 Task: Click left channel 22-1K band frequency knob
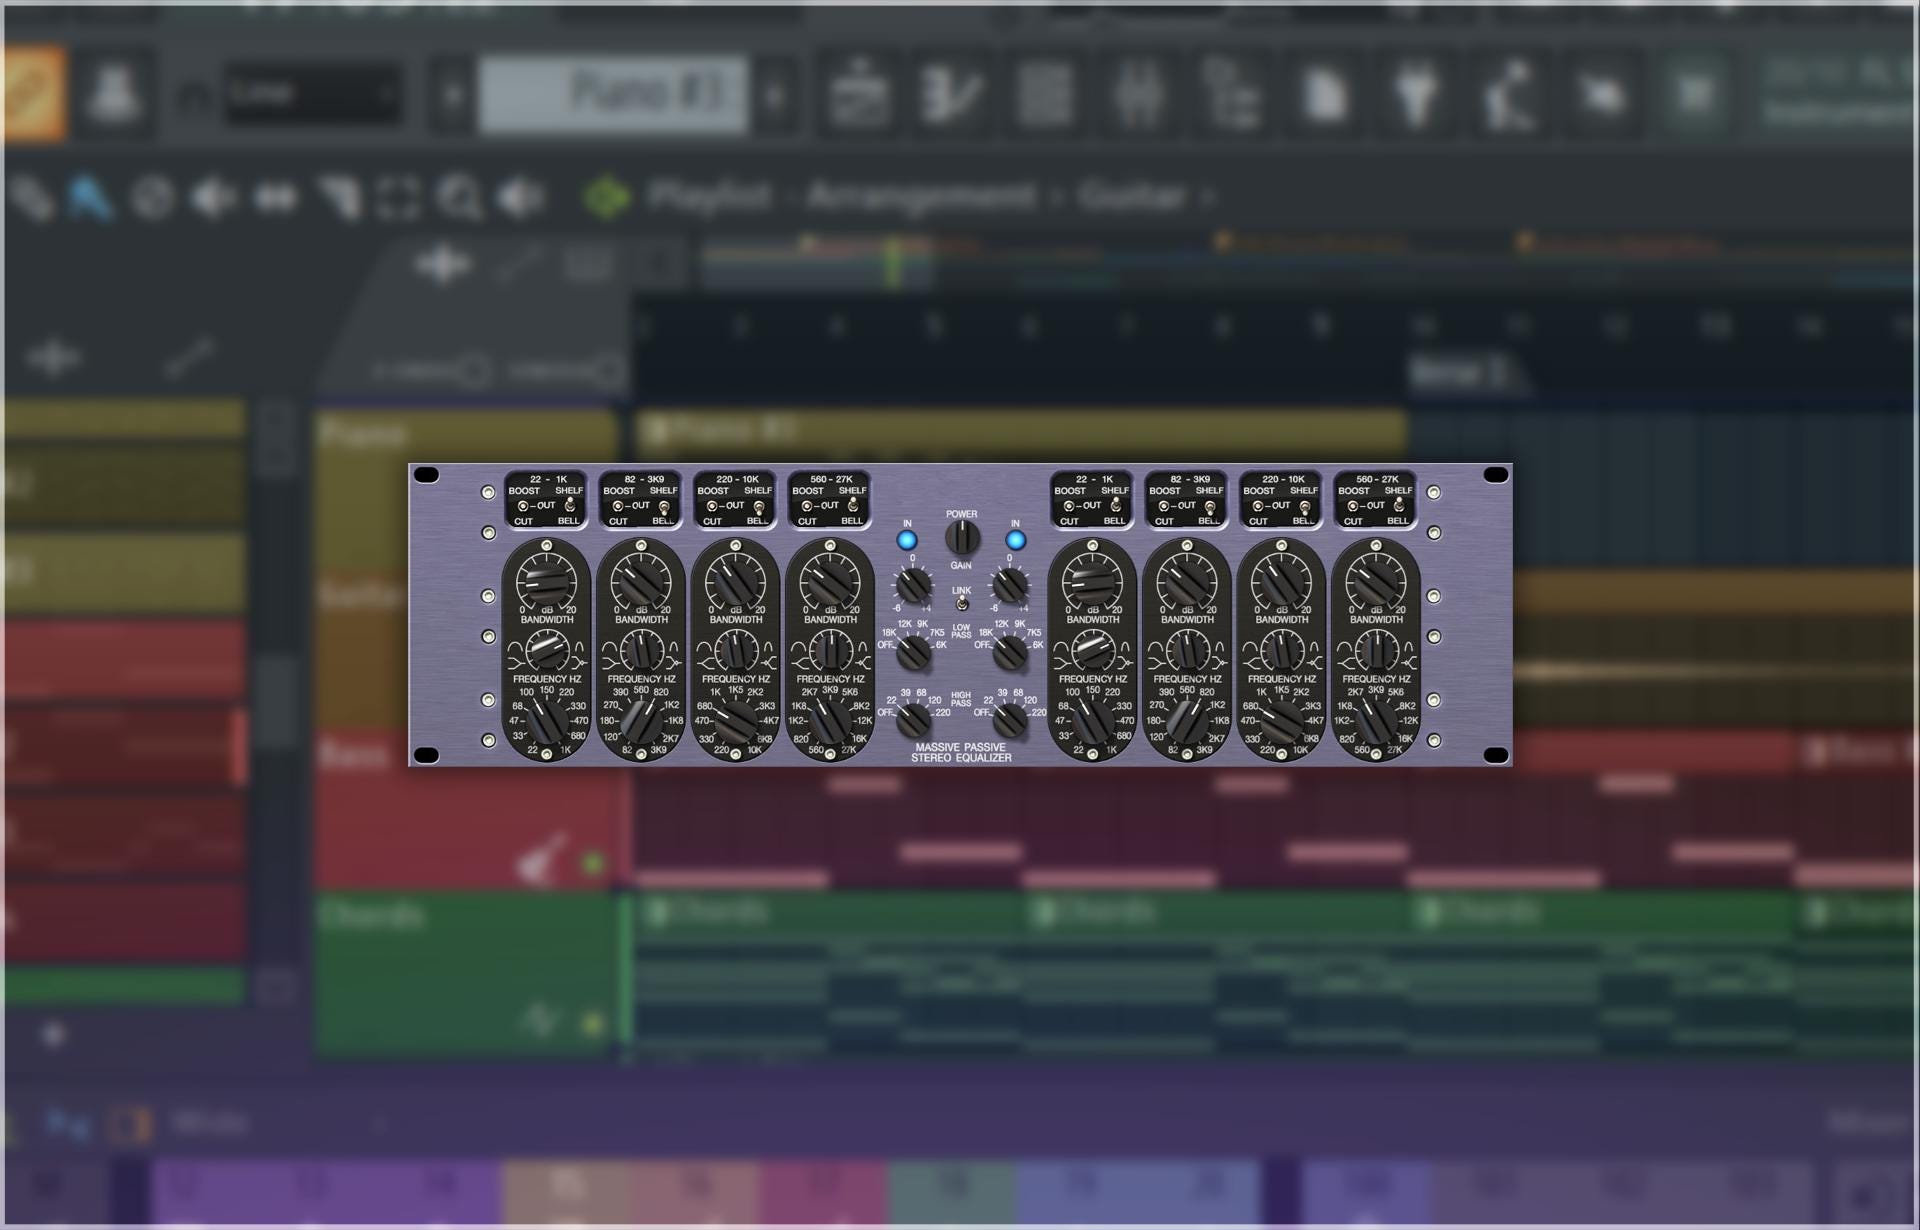pos(547,720)
